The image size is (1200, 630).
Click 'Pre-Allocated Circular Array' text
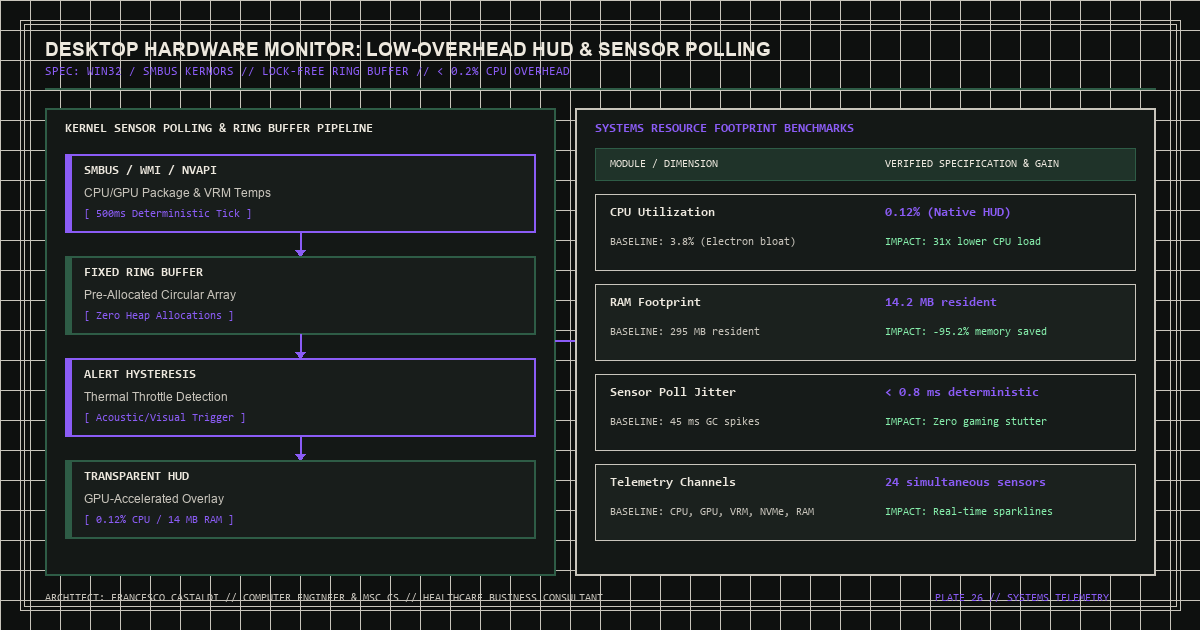(160, 295)
